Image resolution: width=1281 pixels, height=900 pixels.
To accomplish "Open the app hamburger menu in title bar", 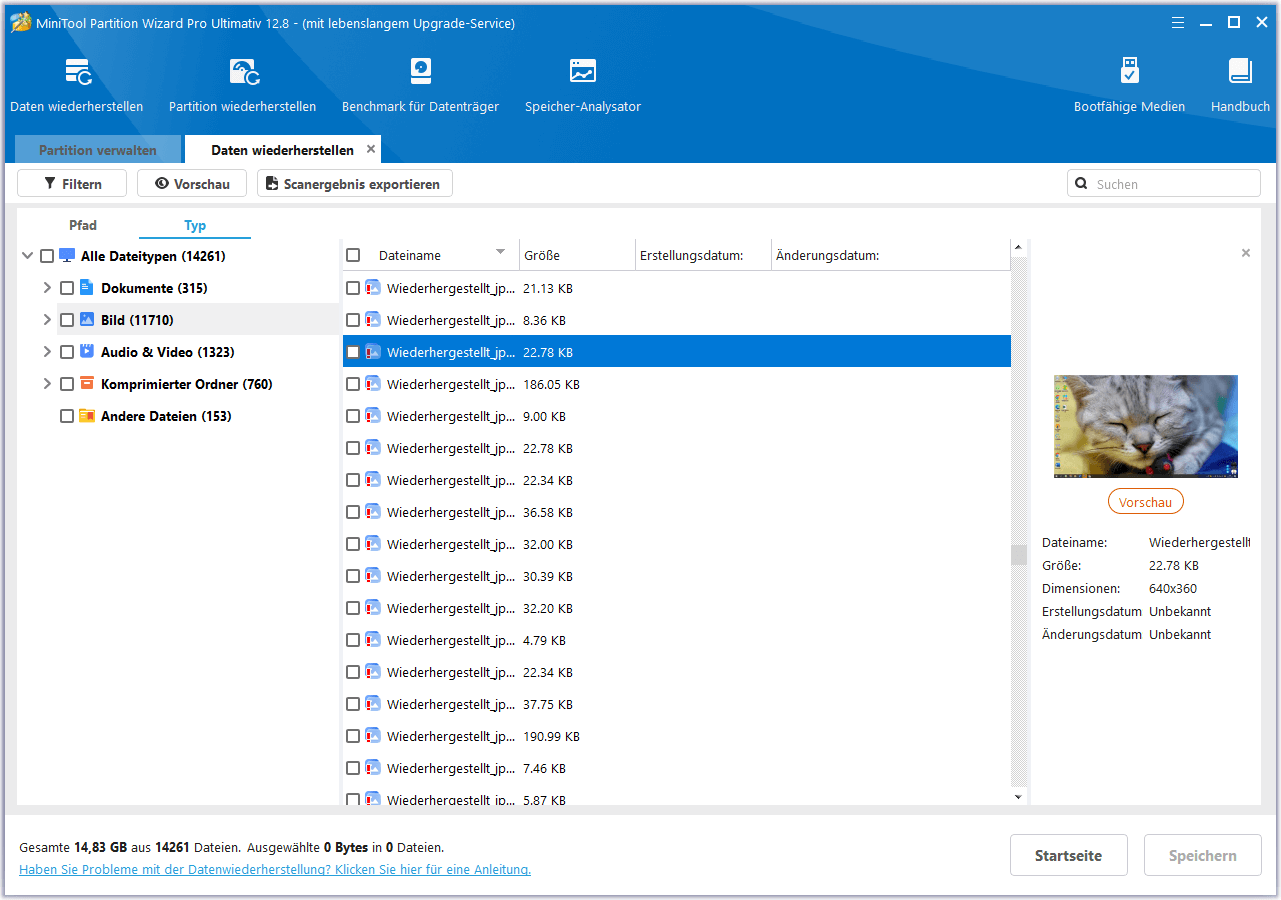I will click(x=1178, y=22).
